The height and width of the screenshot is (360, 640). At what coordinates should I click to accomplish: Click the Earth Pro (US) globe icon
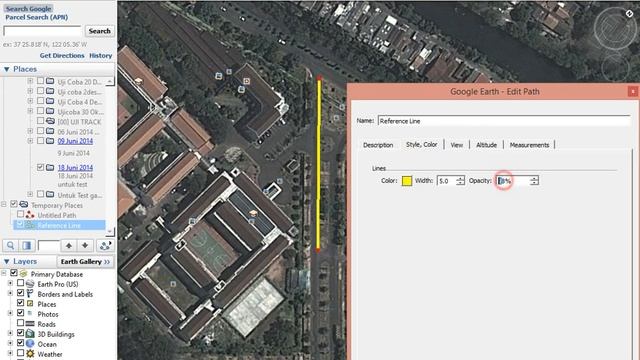point(30,284)
